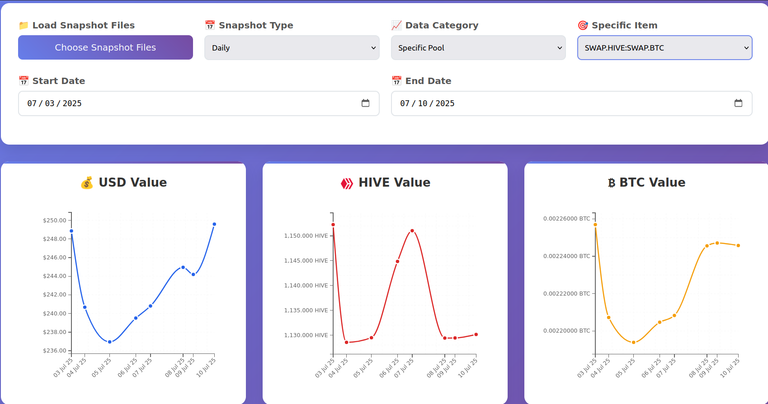Click the money bag icon on USD Value
This screenshot has width=768, height=404.
87,183
